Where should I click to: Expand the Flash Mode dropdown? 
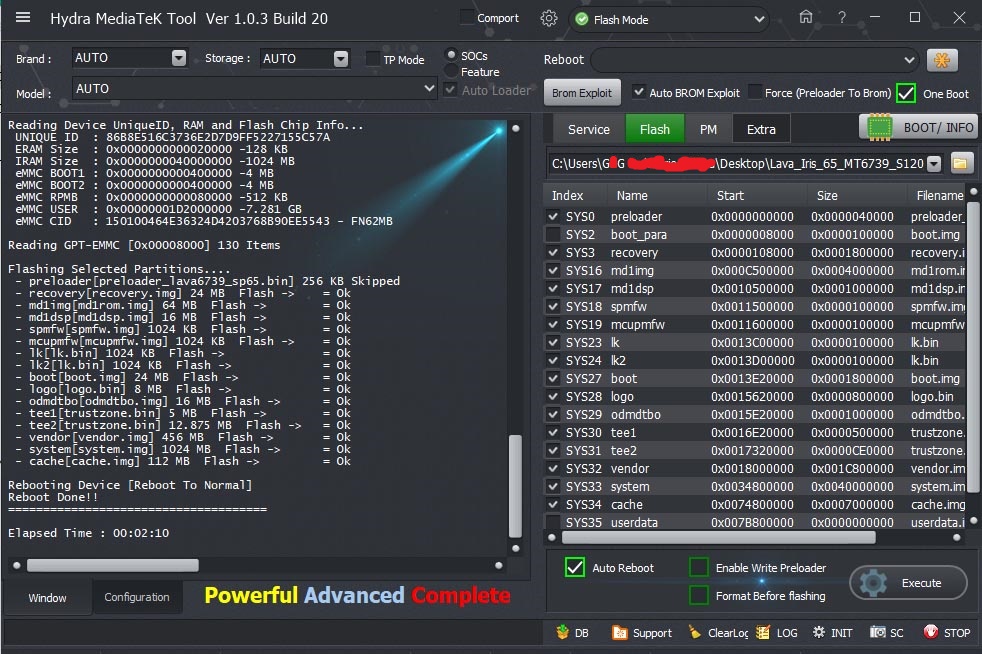(x=759, y=19)
